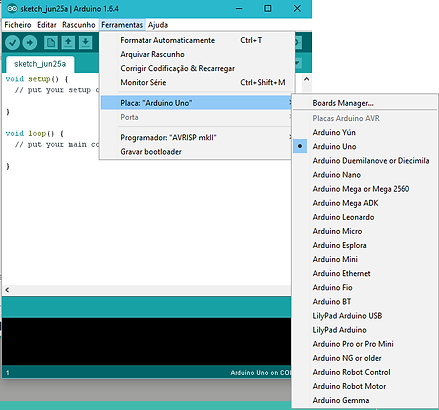Viewport: 439px width, 410px height.
Task: Select board Arduino Robot Motor
Action: 365,386
